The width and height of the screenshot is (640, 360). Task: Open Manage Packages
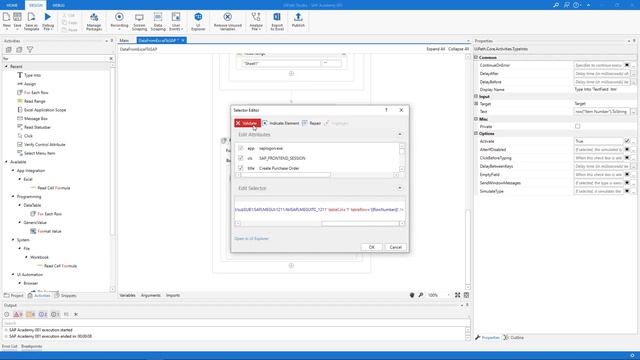pos(94,17)
